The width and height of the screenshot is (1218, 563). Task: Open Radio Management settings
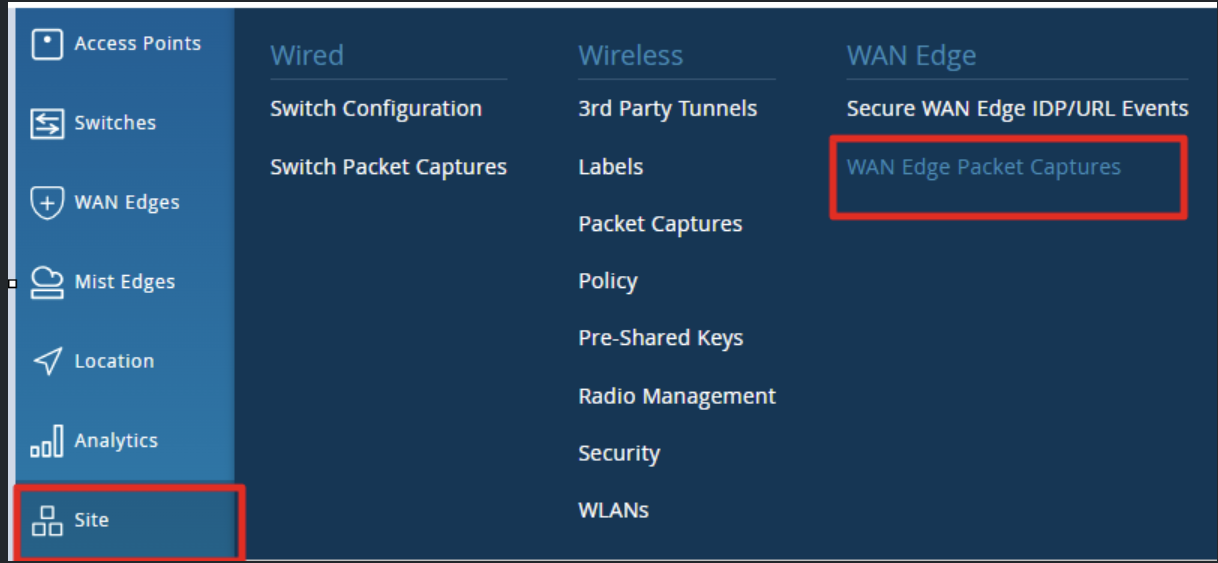677,396
